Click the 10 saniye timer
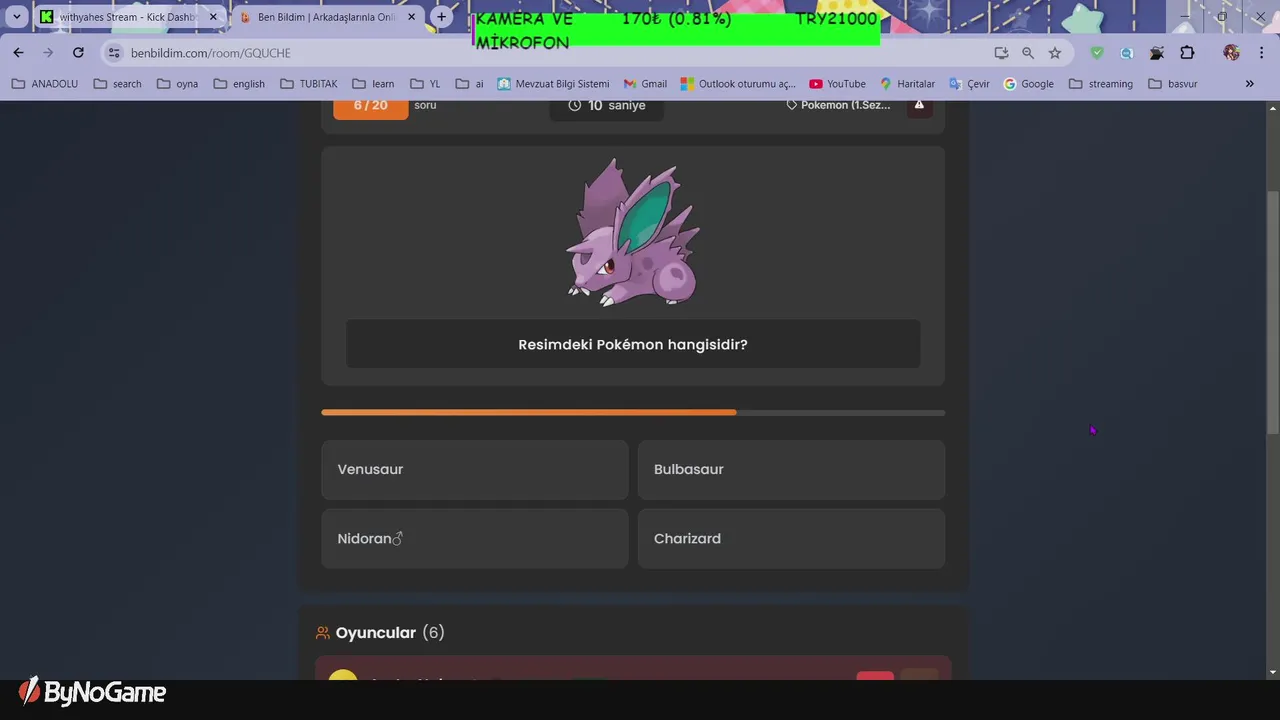The width and height of the screenshot is (1280, 720). coord(607,105)
